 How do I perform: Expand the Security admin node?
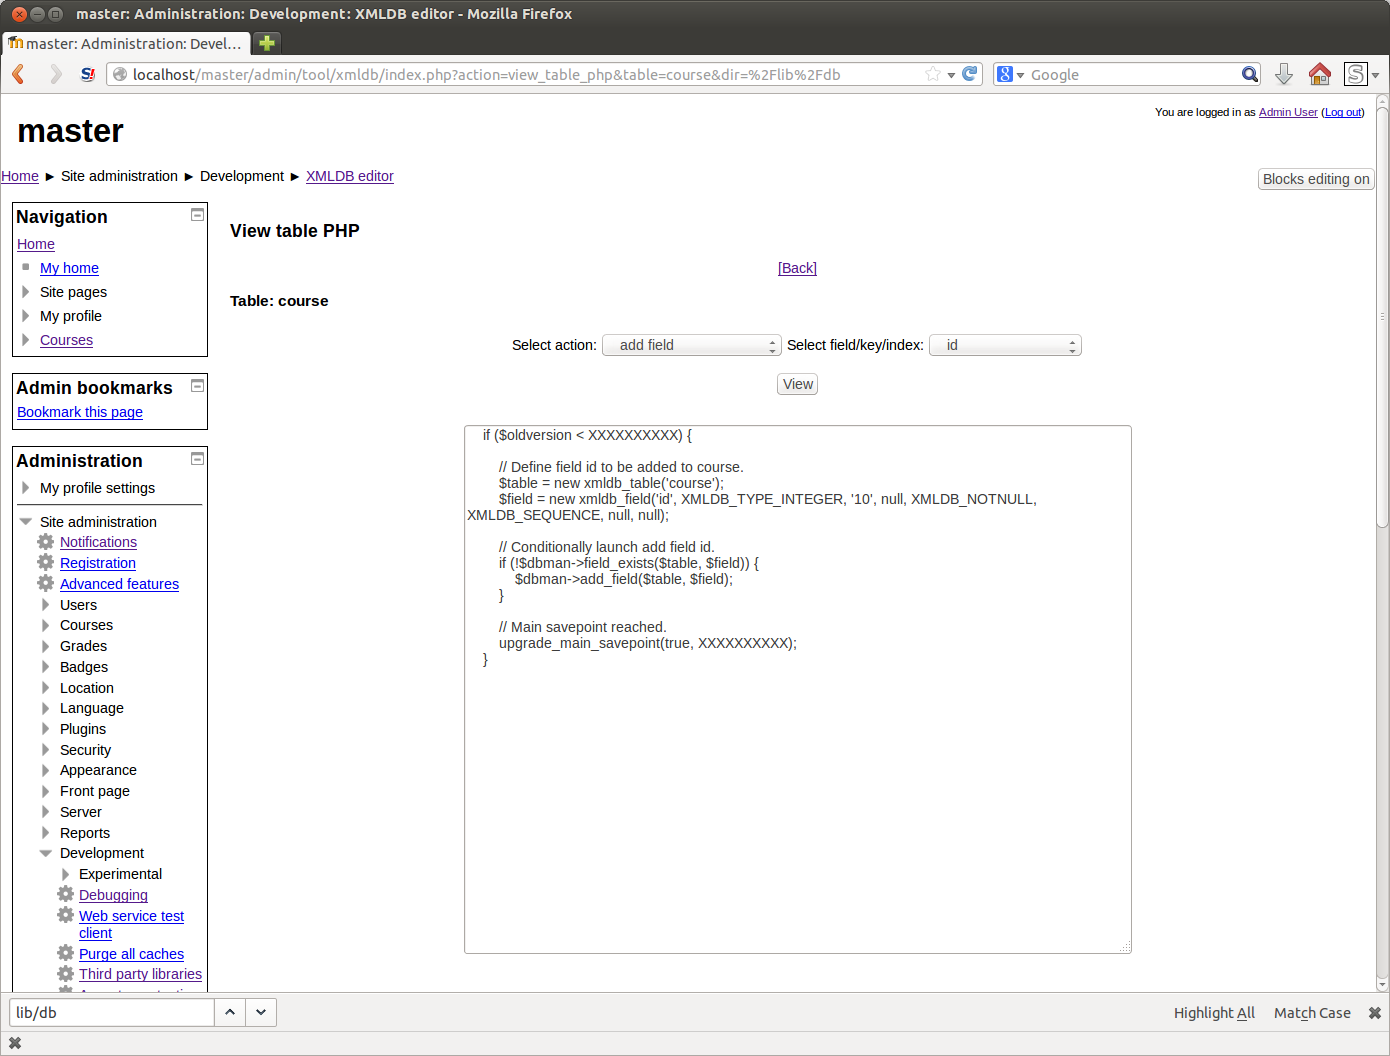point(45,750)
